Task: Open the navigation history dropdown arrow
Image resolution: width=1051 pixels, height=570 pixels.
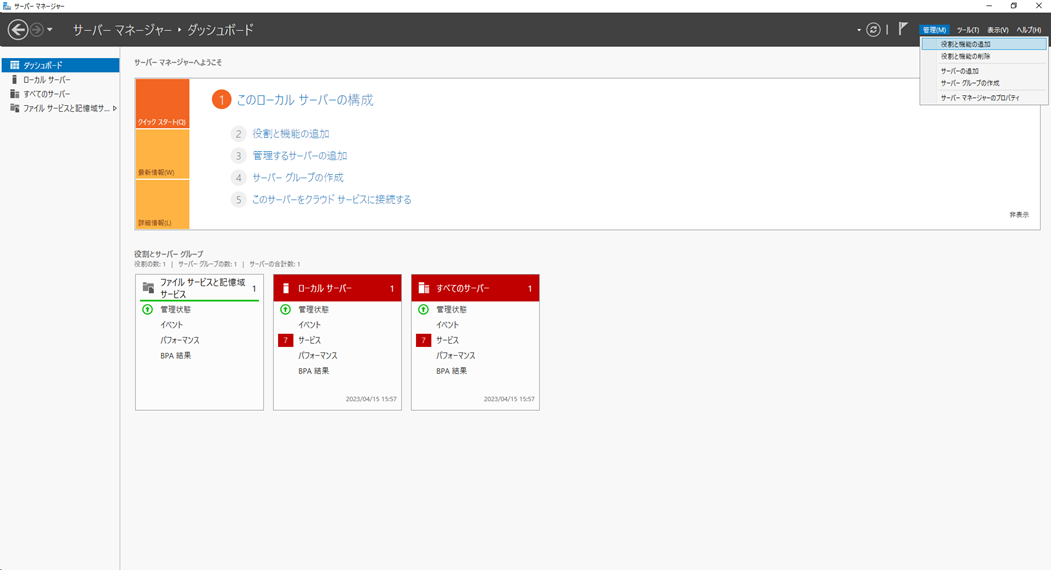Action: 50,30
